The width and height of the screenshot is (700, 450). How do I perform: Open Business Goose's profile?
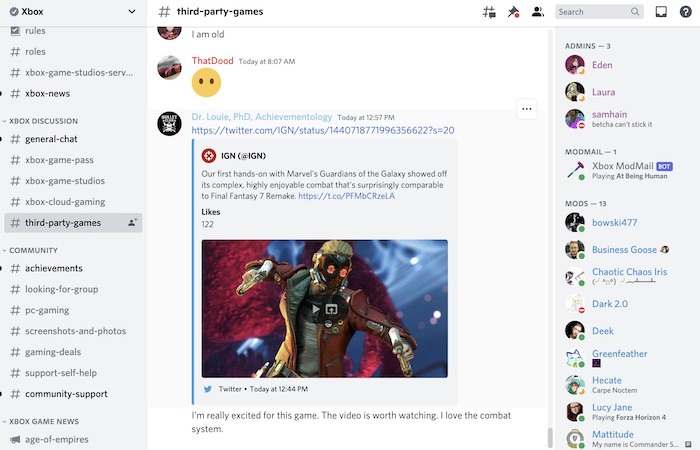[625, 250]
